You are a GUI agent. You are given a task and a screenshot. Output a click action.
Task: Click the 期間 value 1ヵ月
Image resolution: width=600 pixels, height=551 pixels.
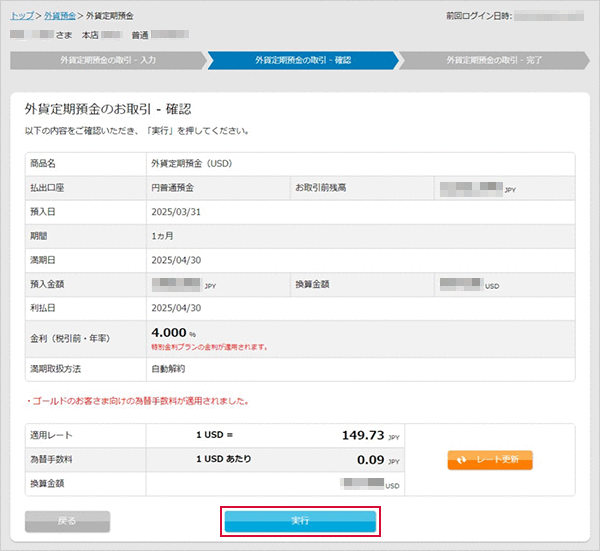(163, 236)
